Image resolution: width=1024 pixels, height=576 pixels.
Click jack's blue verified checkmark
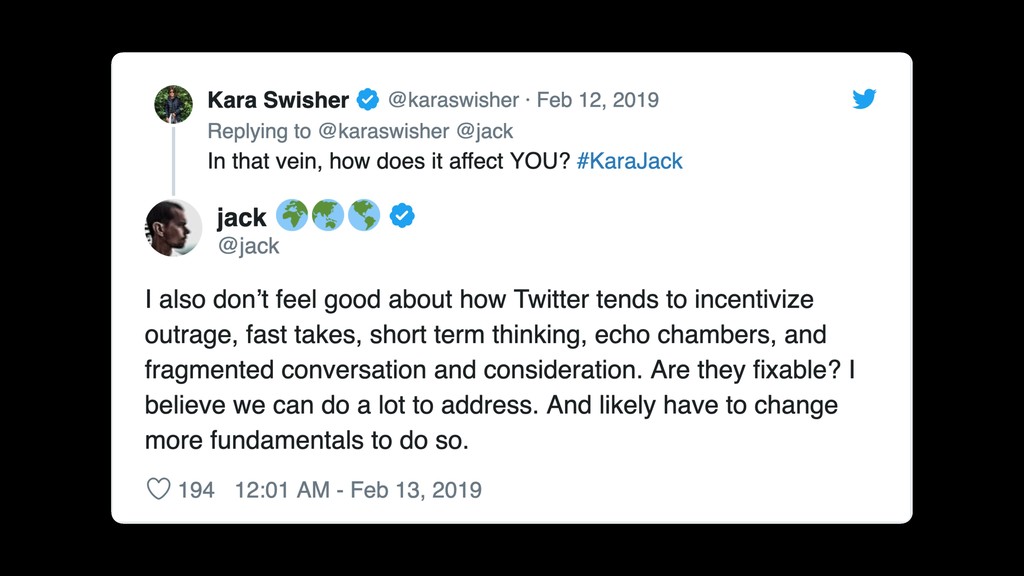click(402, 216)
